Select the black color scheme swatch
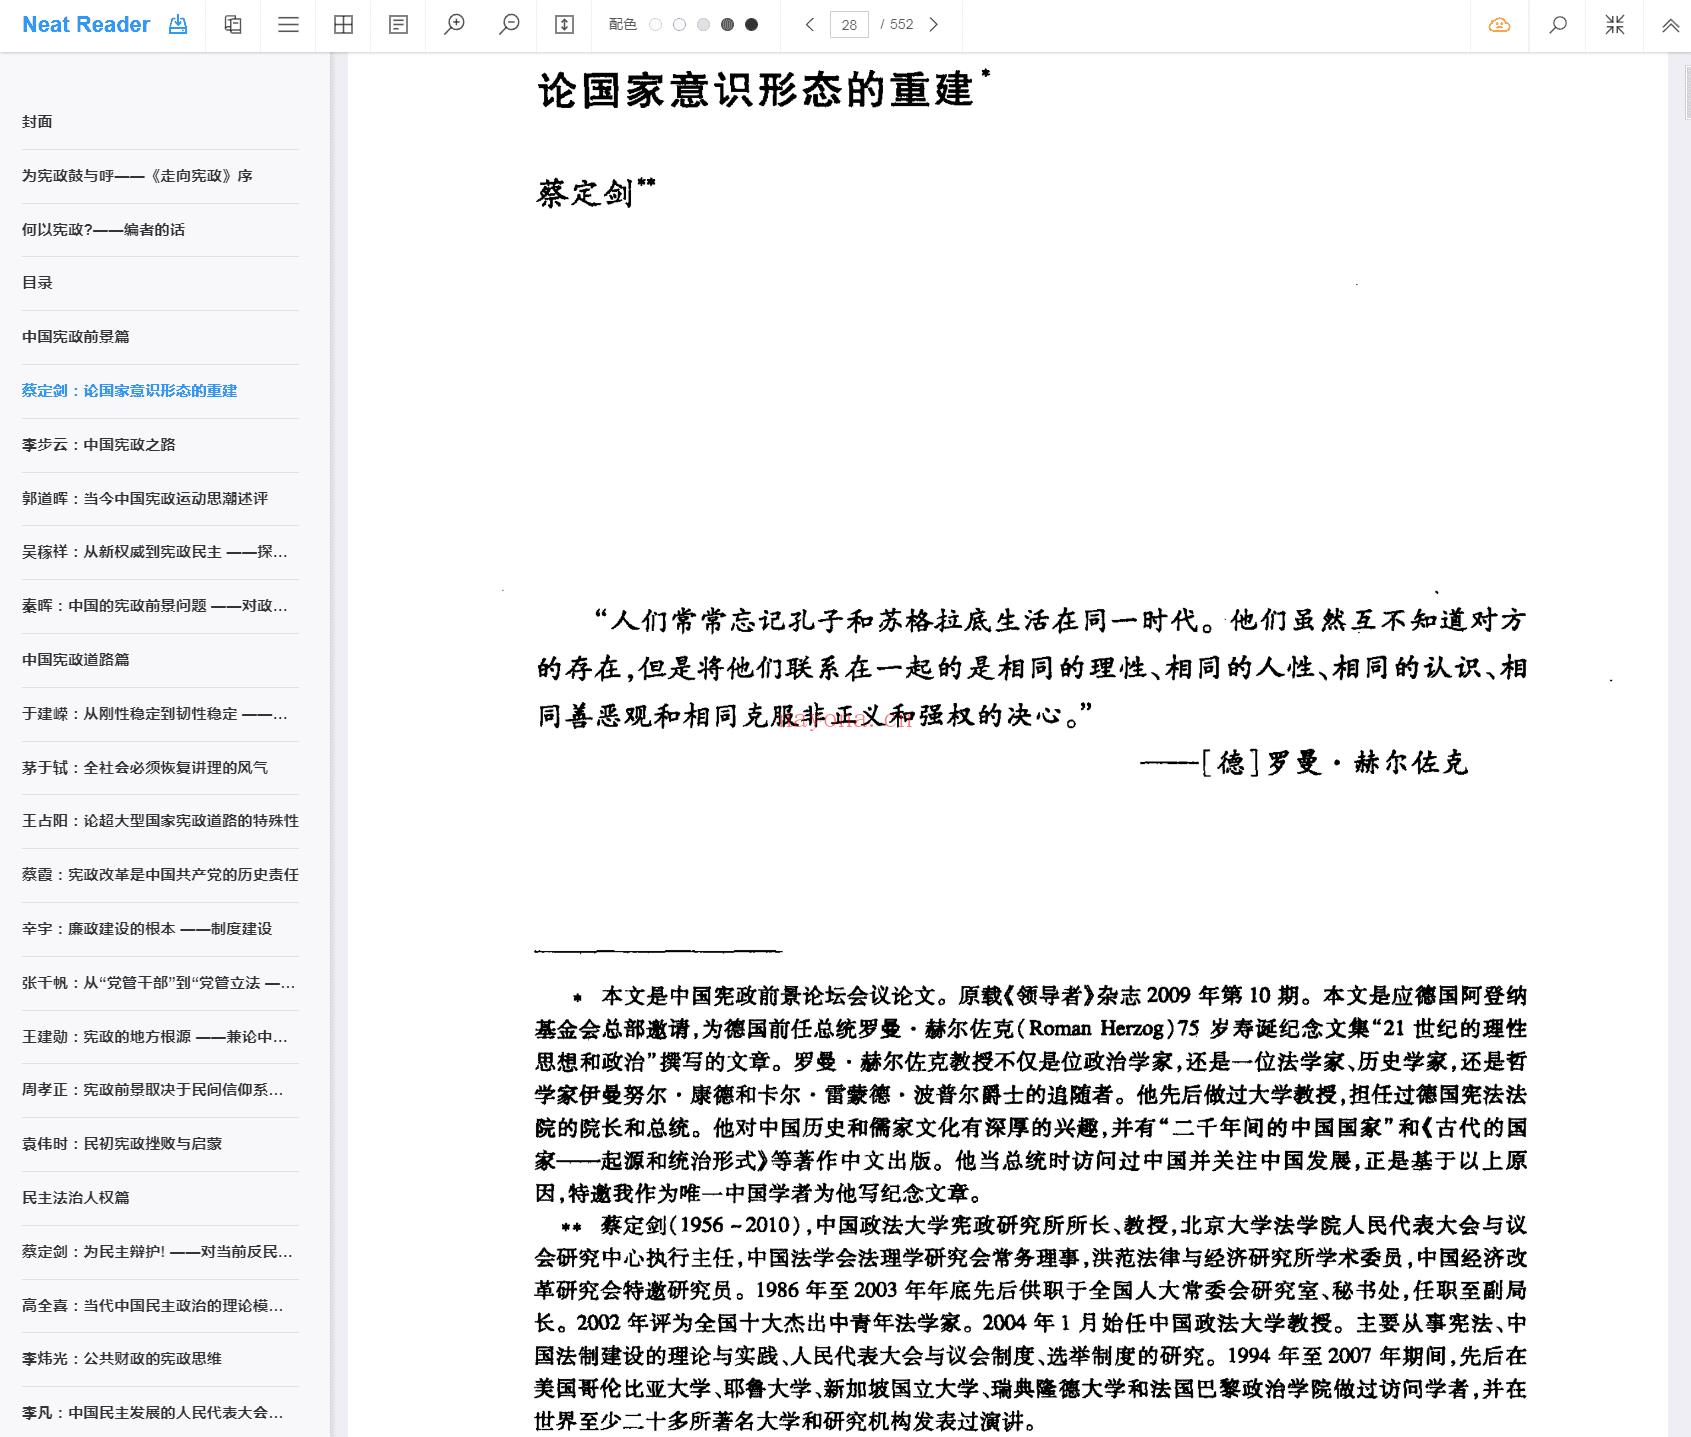Image resolution: width=1691 pixels, height=1437 pixels. click(x=751, y=25)
